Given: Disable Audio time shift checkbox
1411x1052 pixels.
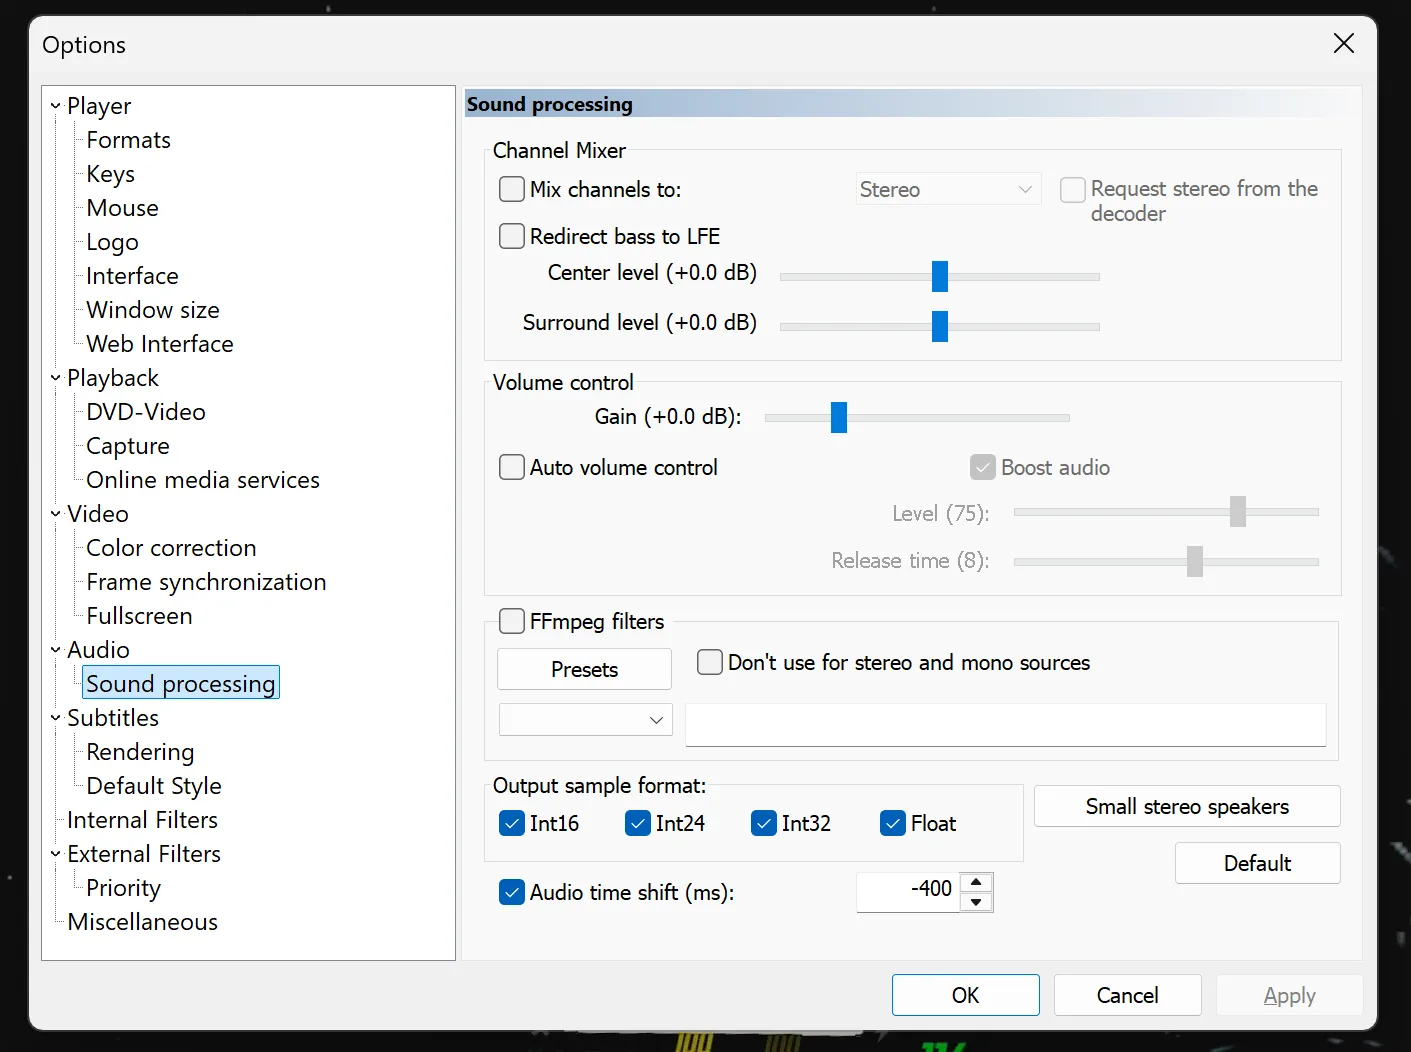Looking at the screenshot, I should 512,892.
